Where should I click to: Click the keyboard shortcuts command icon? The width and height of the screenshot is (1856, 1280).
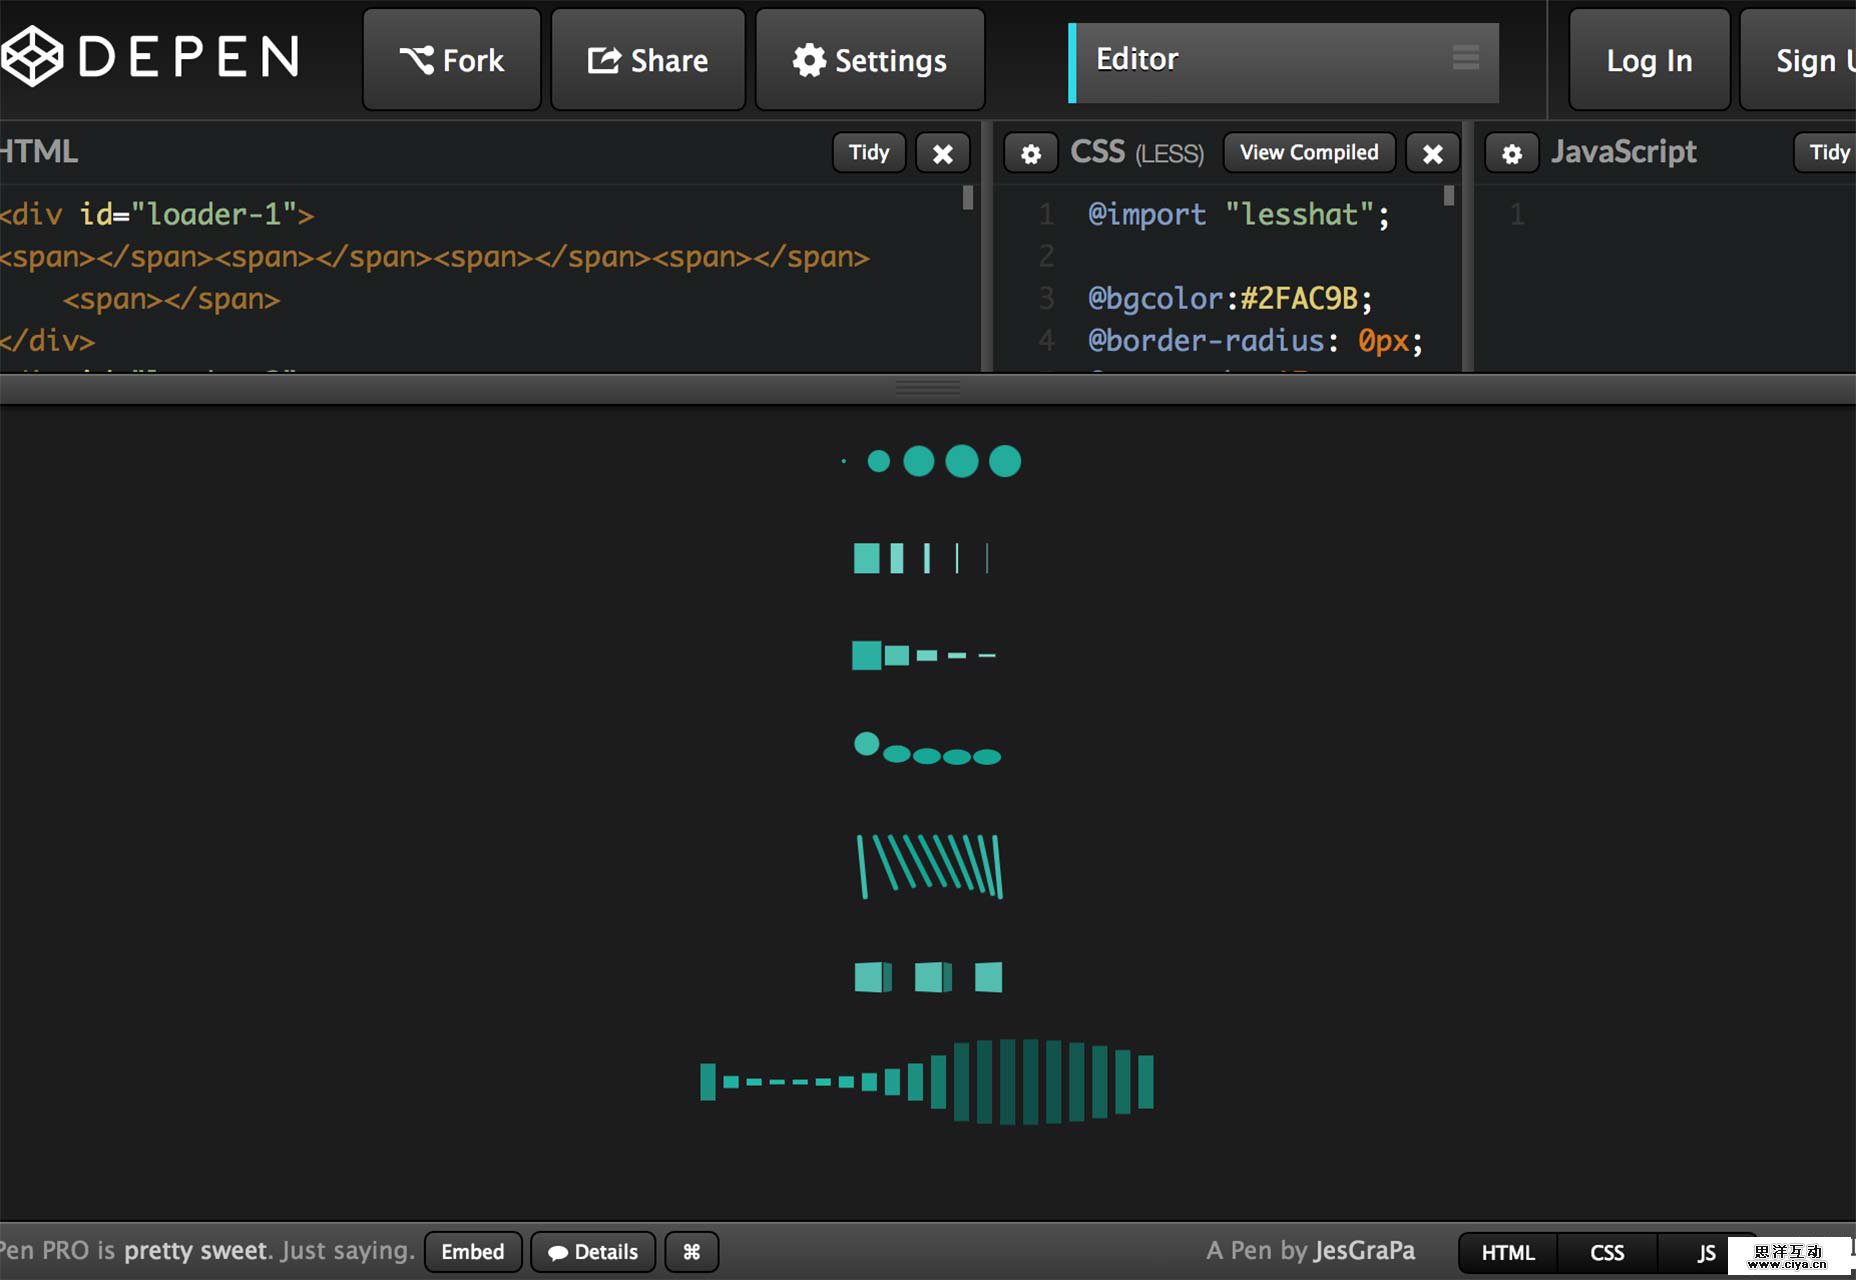691,1252
